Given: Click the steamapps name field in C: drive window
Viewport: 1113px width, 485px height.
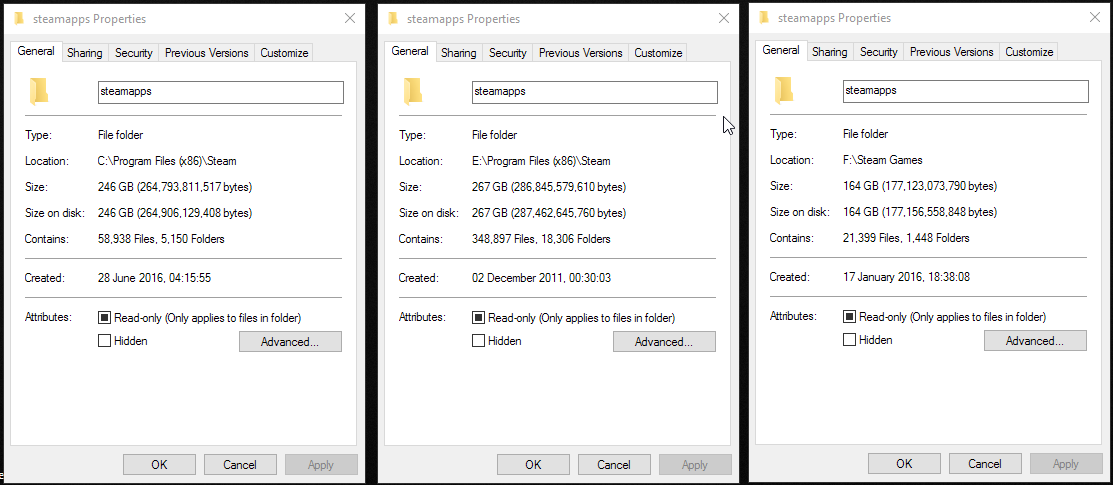Looking at the screenshot, I should (221, 92).
